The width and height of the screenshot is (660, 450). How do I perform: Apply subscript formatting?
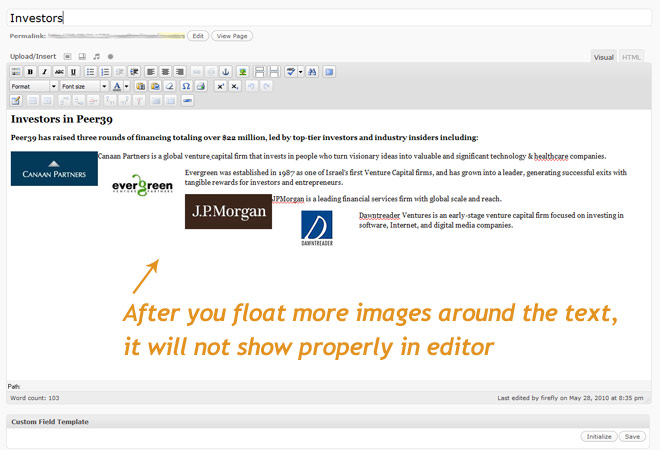click(x=235, y=86)
